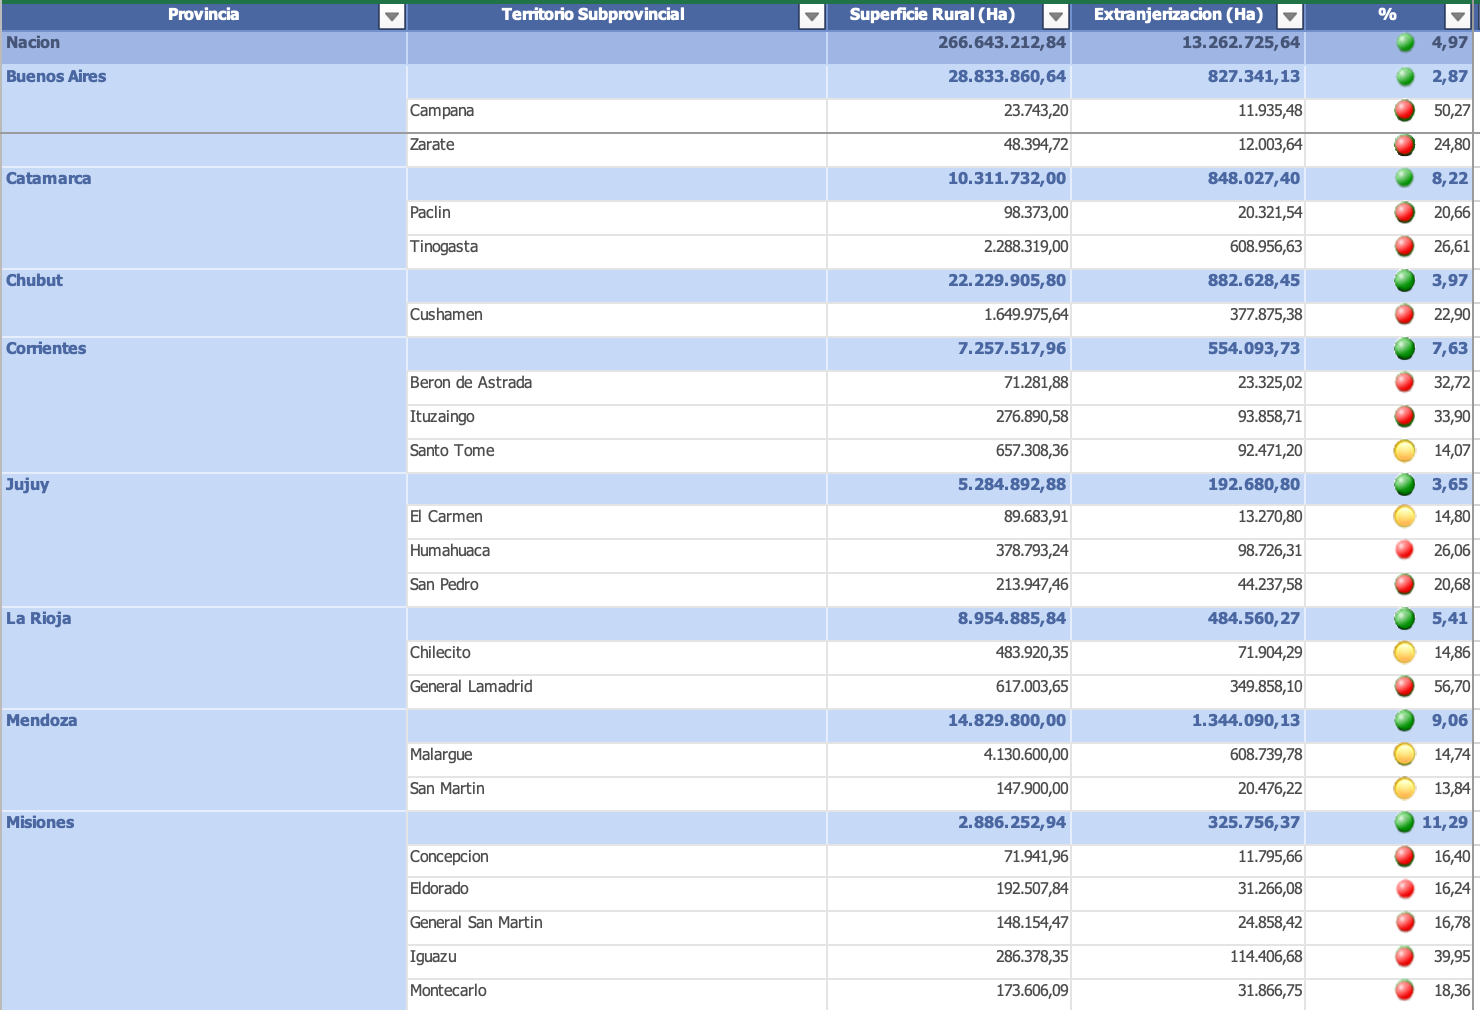Screen dimensions: 1480x1010
Task: Click the yellow indicator icon for El Carmen
Action: (1405, 517)
